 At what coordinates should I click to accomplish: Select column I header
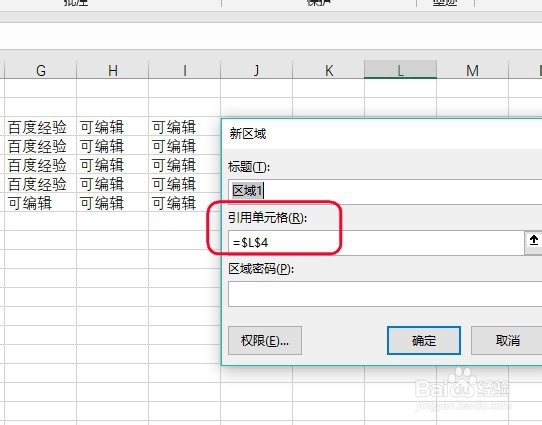184,70
